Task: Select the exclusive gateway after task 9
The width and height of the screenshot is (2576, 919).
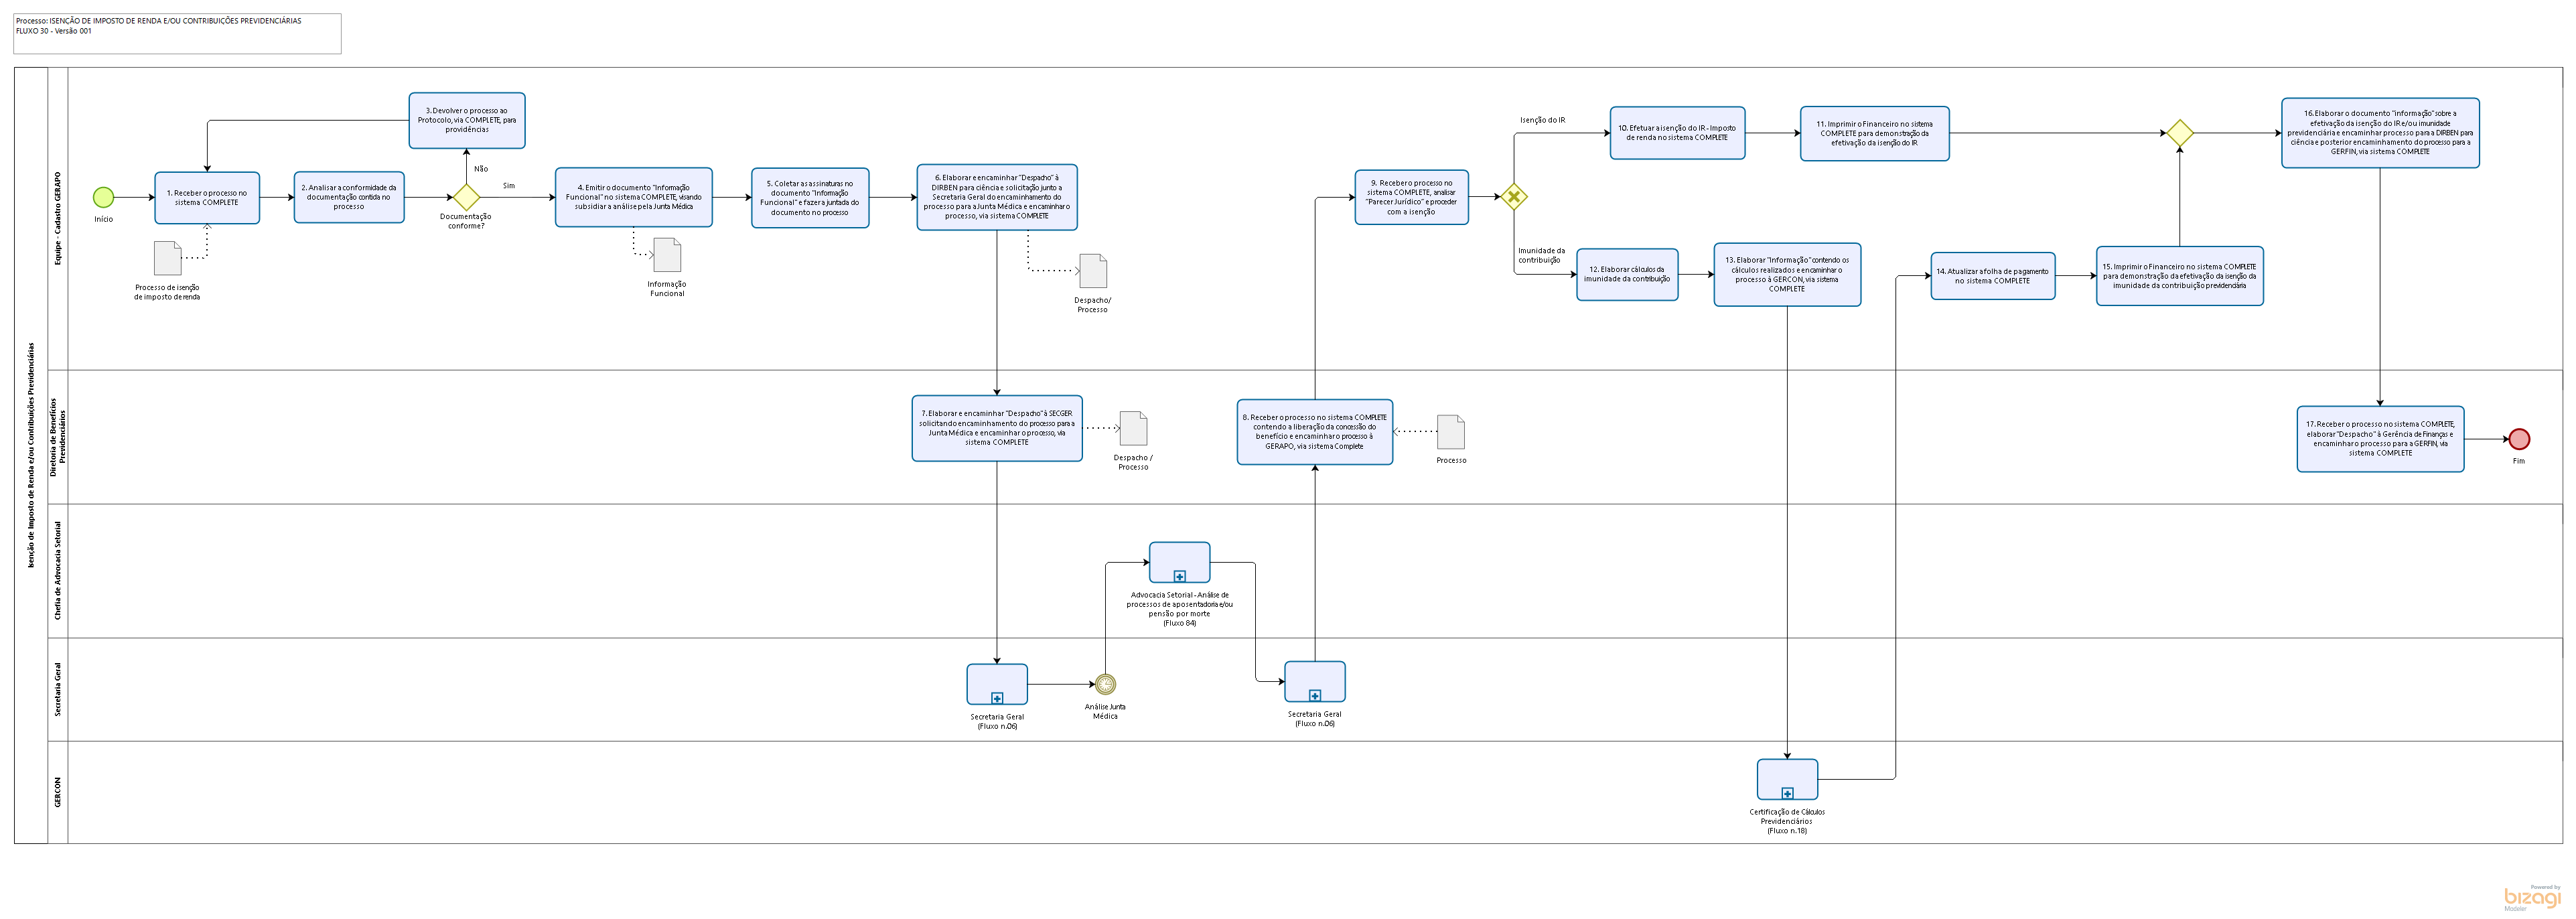Action: (x=1514, y=197)
